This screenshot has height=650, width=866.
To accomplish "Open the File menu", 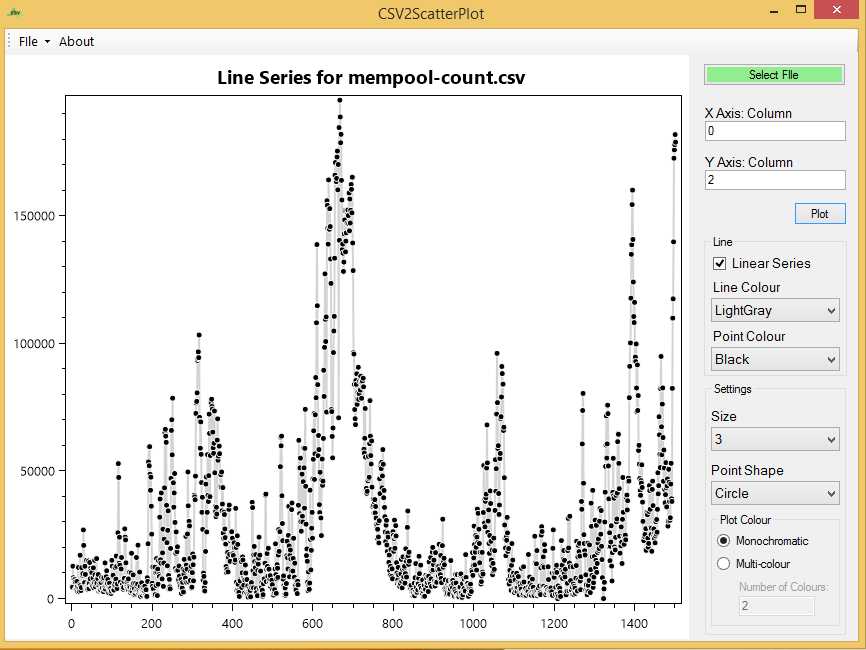I will (33, 41).
